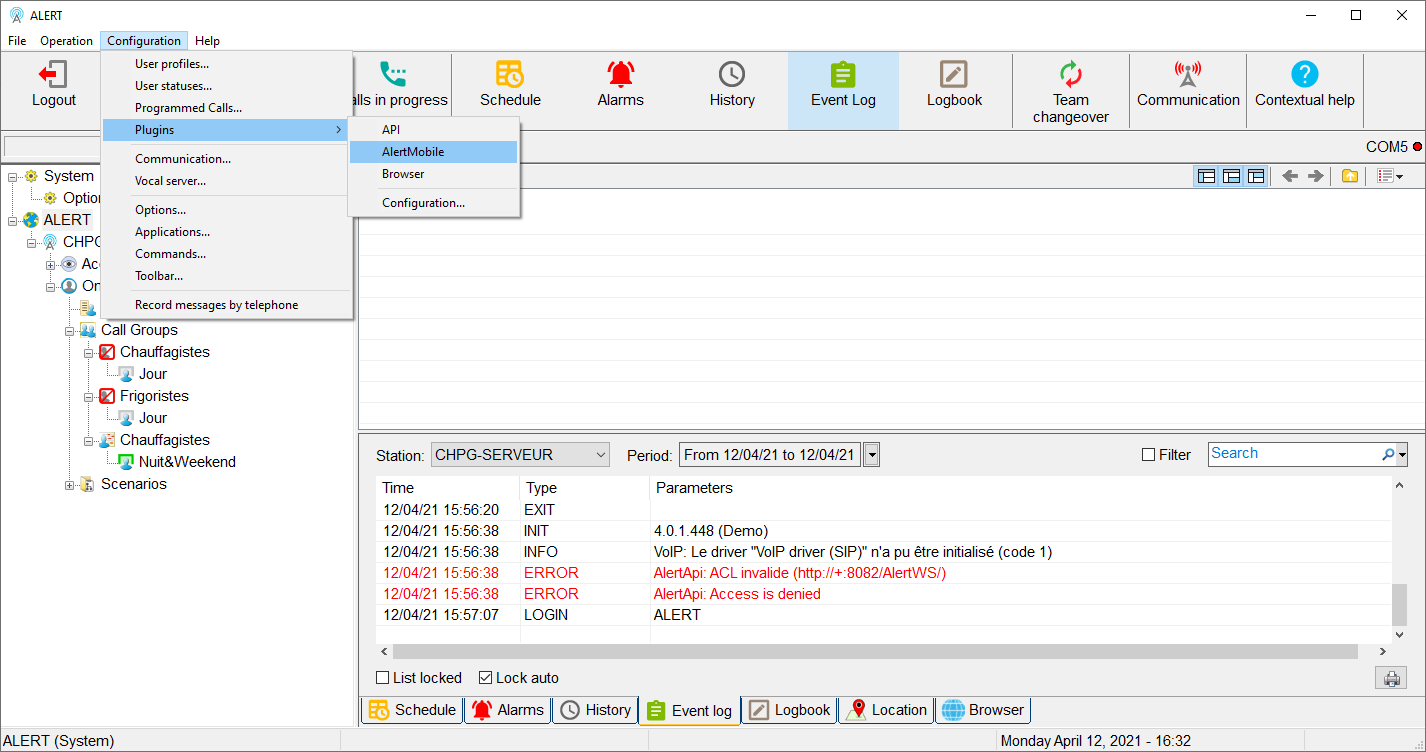
Task: Click the Logout toolbar icon
Action: [53, 75]
